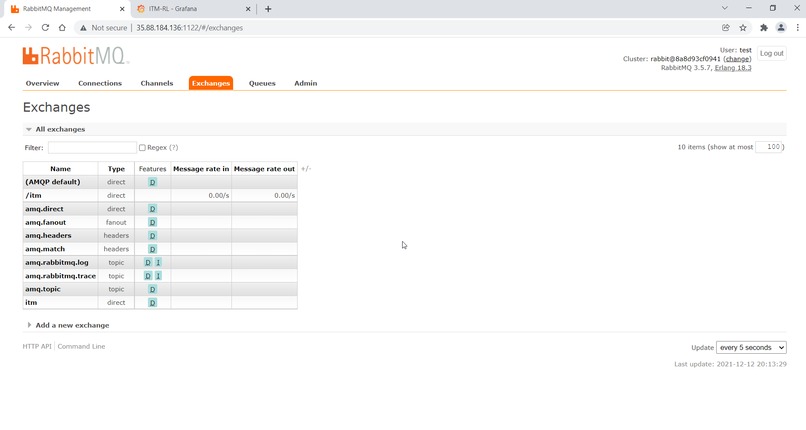Open the extensions puzzle icon
This screenshot has height=430, width=806.
click(x=764, y=28)
